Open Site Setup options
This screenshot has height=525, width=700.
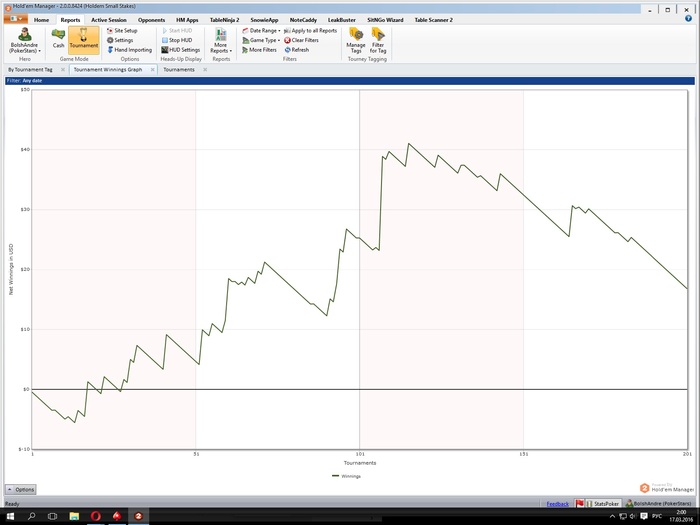(122, 30)
